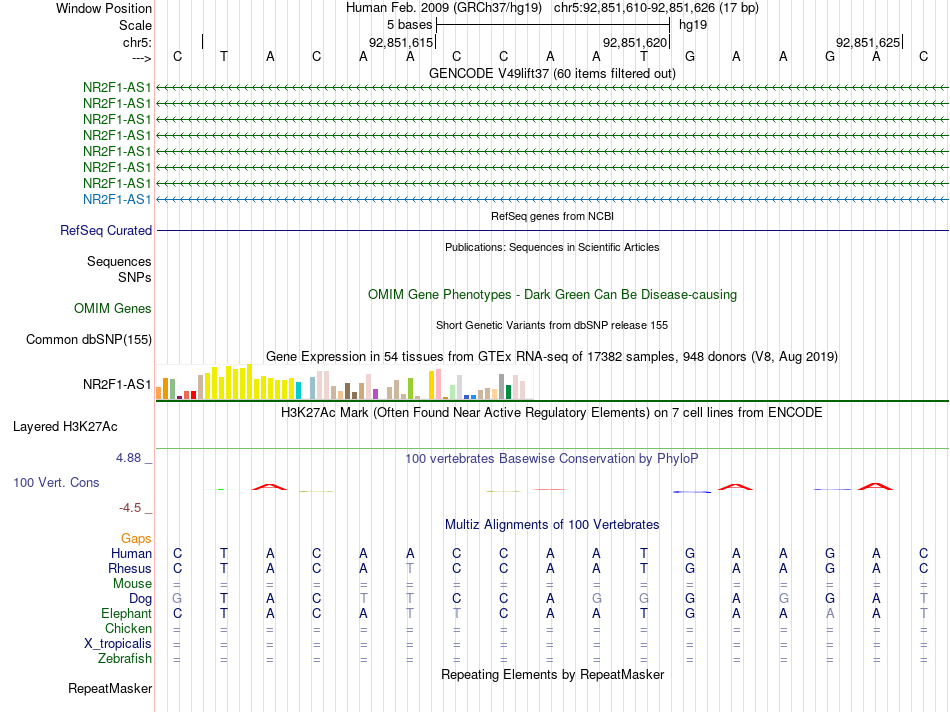Click the Dog alignment row label
This screenshot has width=950, height=712.
click(x=140, y=599)
